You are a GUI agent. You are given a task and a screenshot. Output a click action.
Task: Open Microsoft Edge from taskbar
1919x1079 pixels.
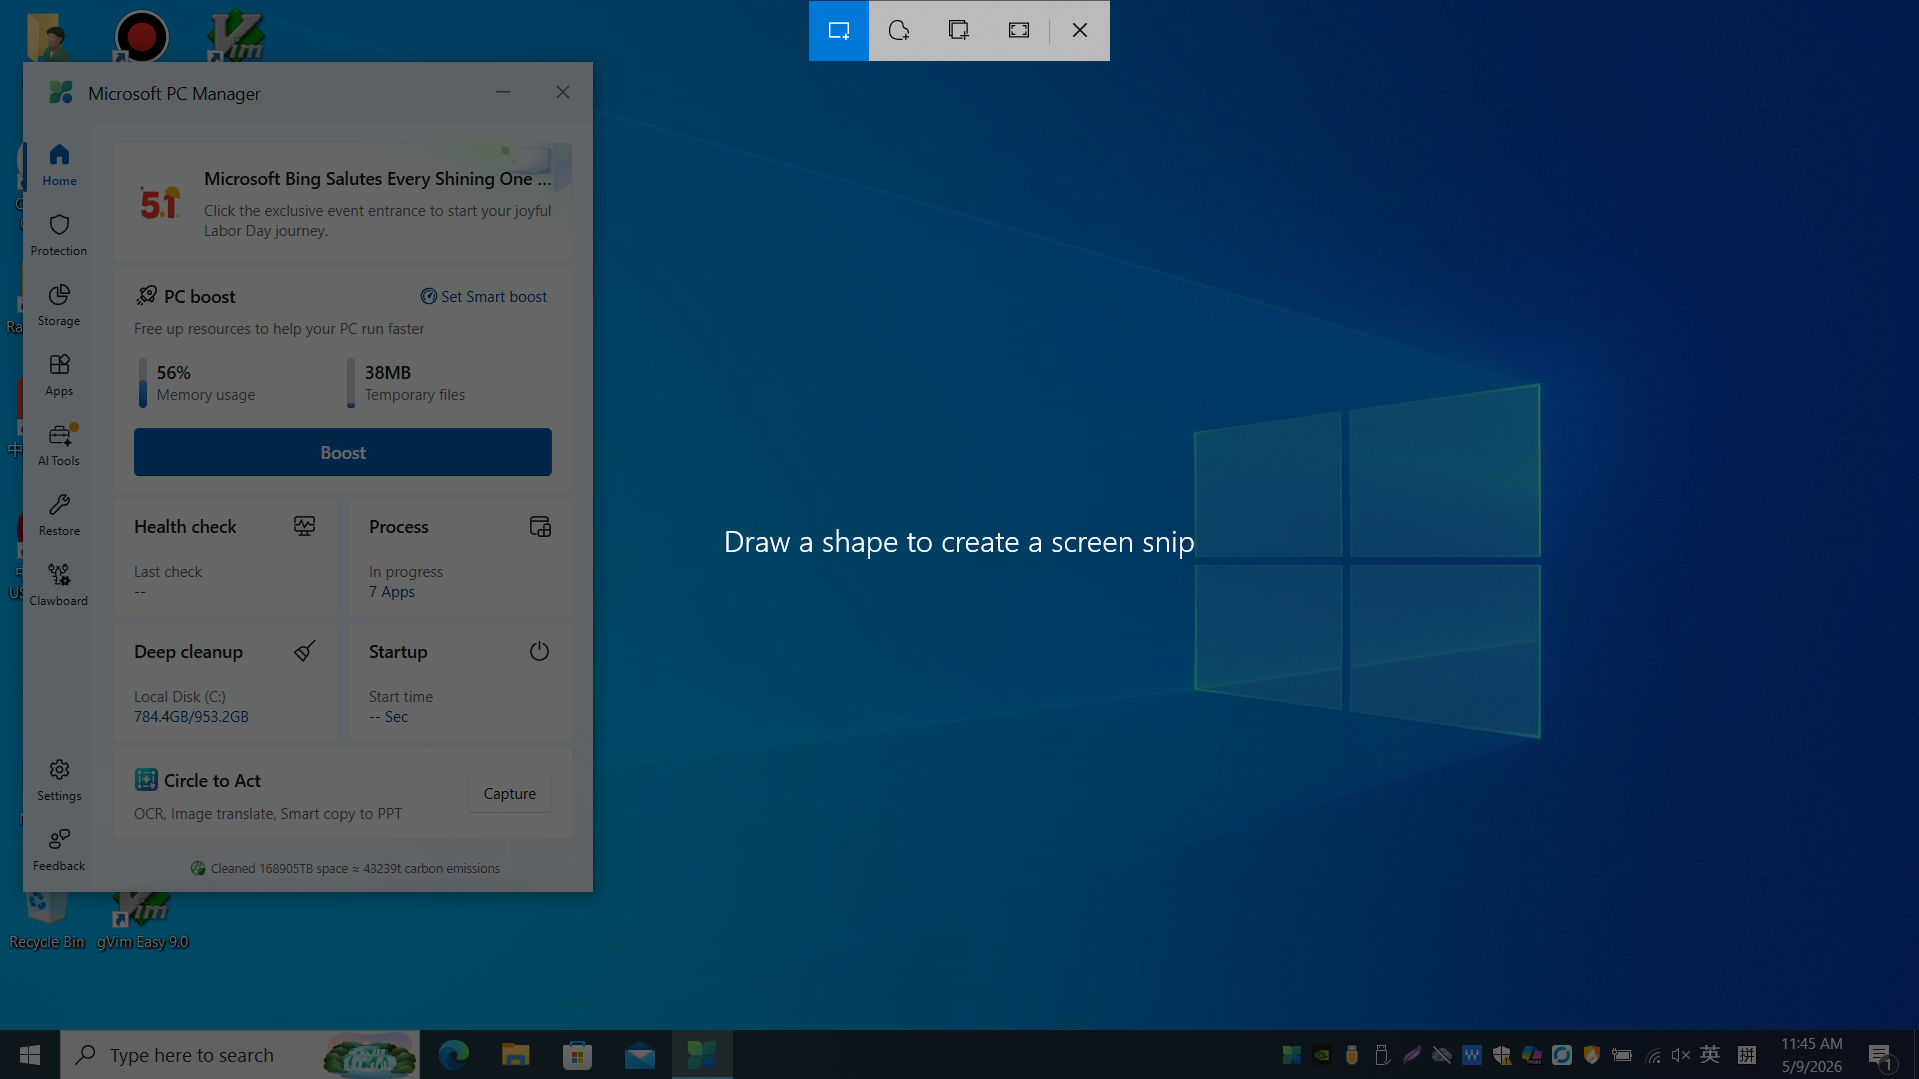(454, 1055)
